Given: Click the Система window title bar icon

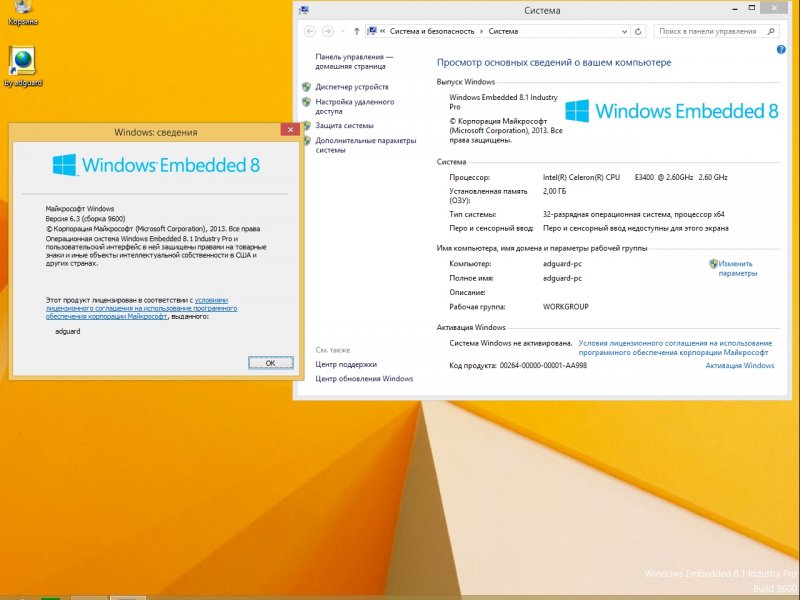Looking at the screenshot, I should coord(303,10).
